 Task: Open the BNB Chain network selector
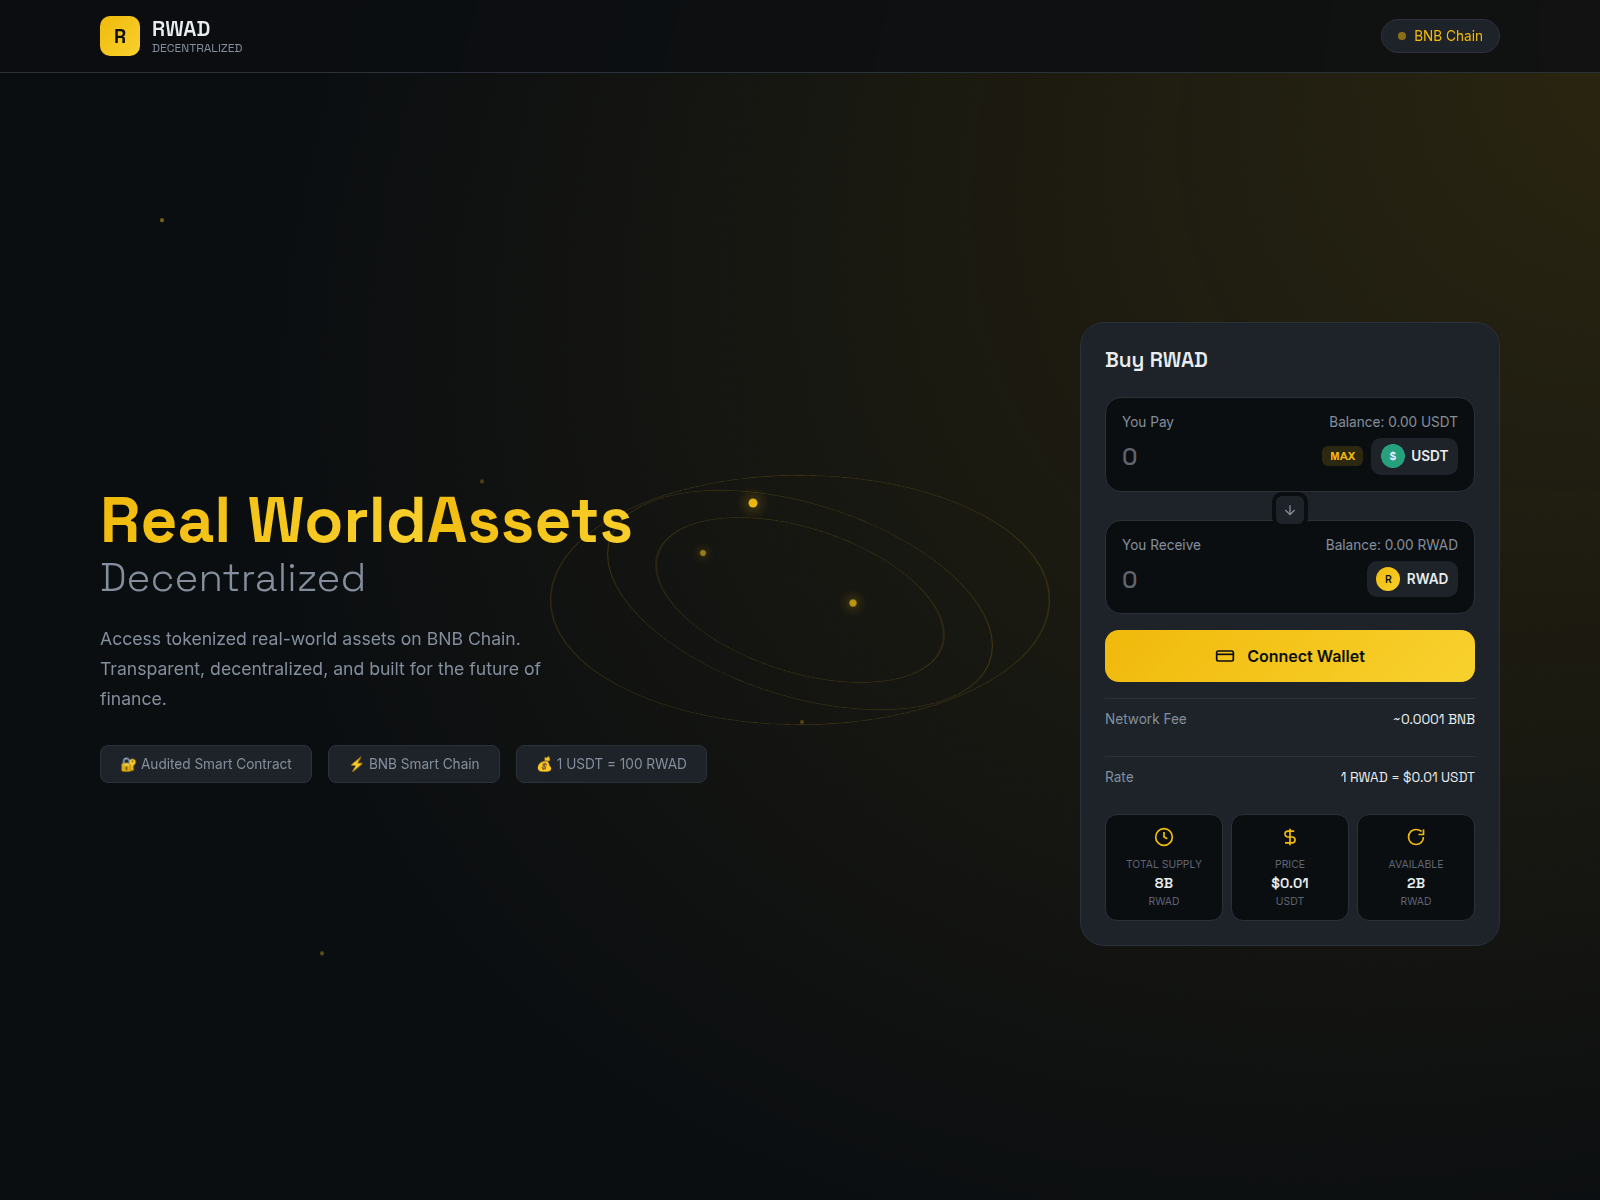tap(1440, 36)
